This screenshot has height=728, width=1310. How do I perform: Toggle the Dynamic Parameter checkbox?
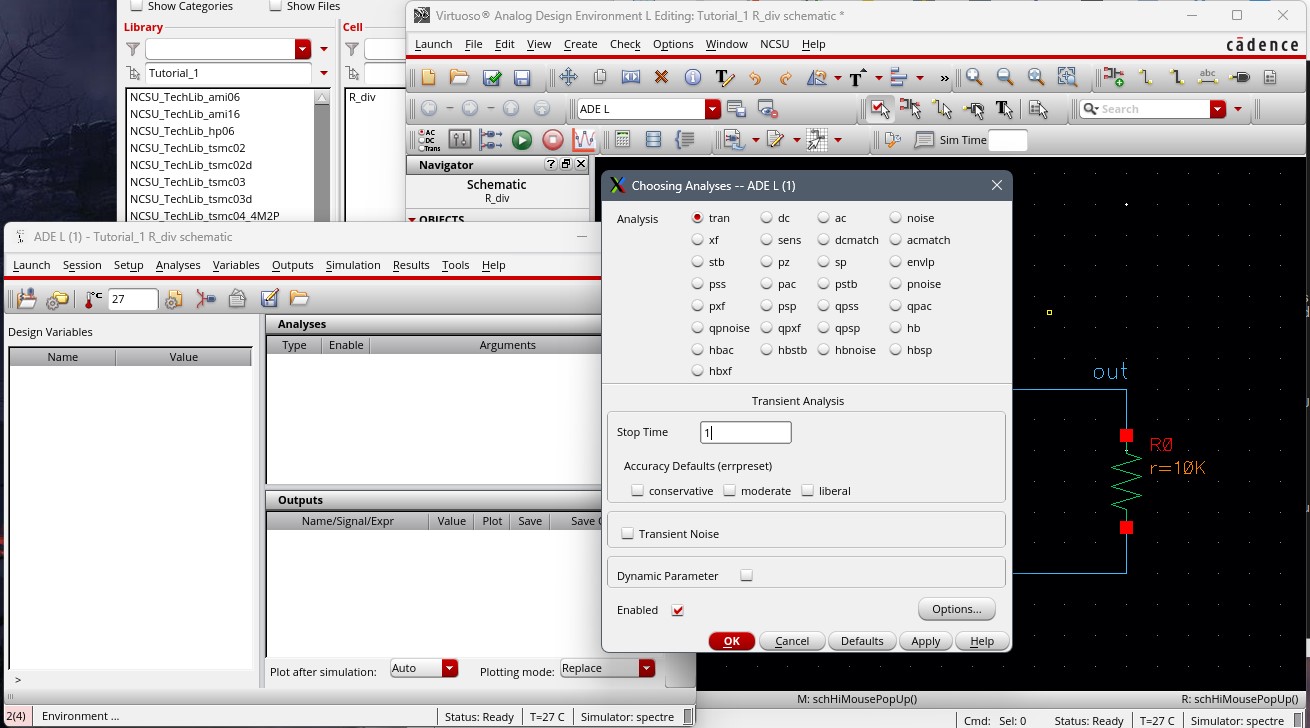746,576
